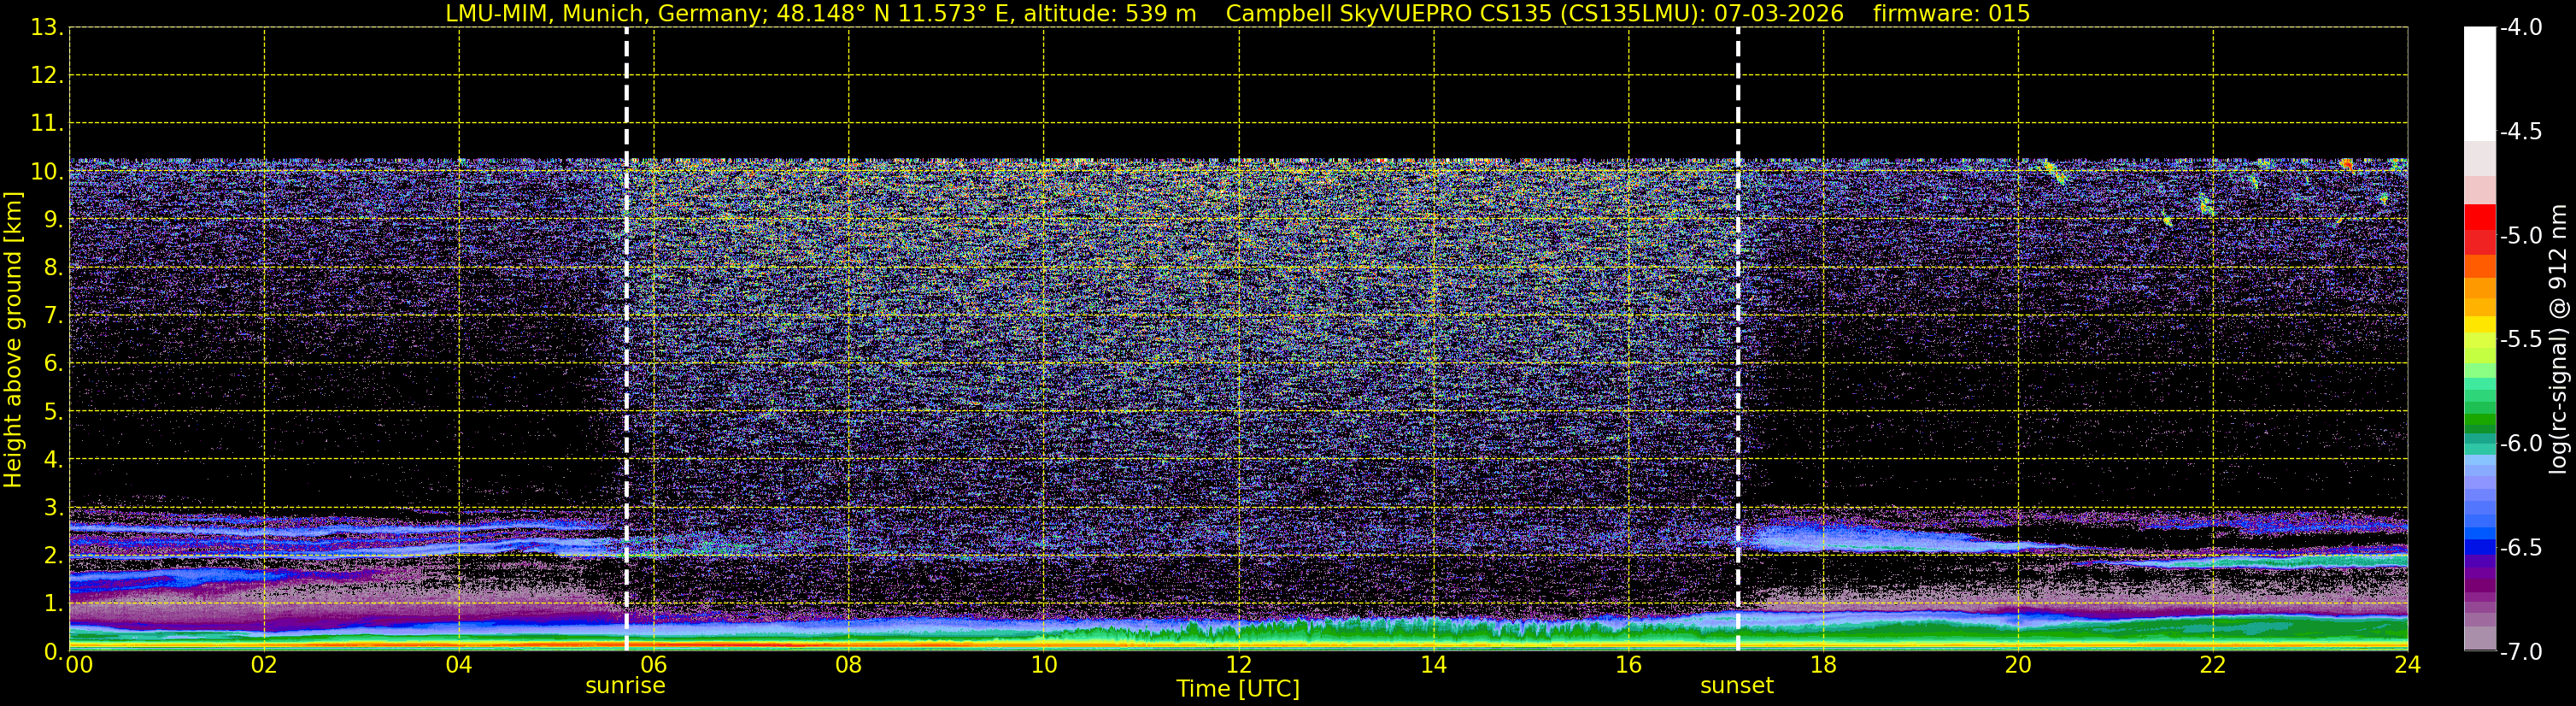This screenshot has height=706, width=2576.
Task: Click the x-axis tick '24'
Action: [x=2408, y=665]
